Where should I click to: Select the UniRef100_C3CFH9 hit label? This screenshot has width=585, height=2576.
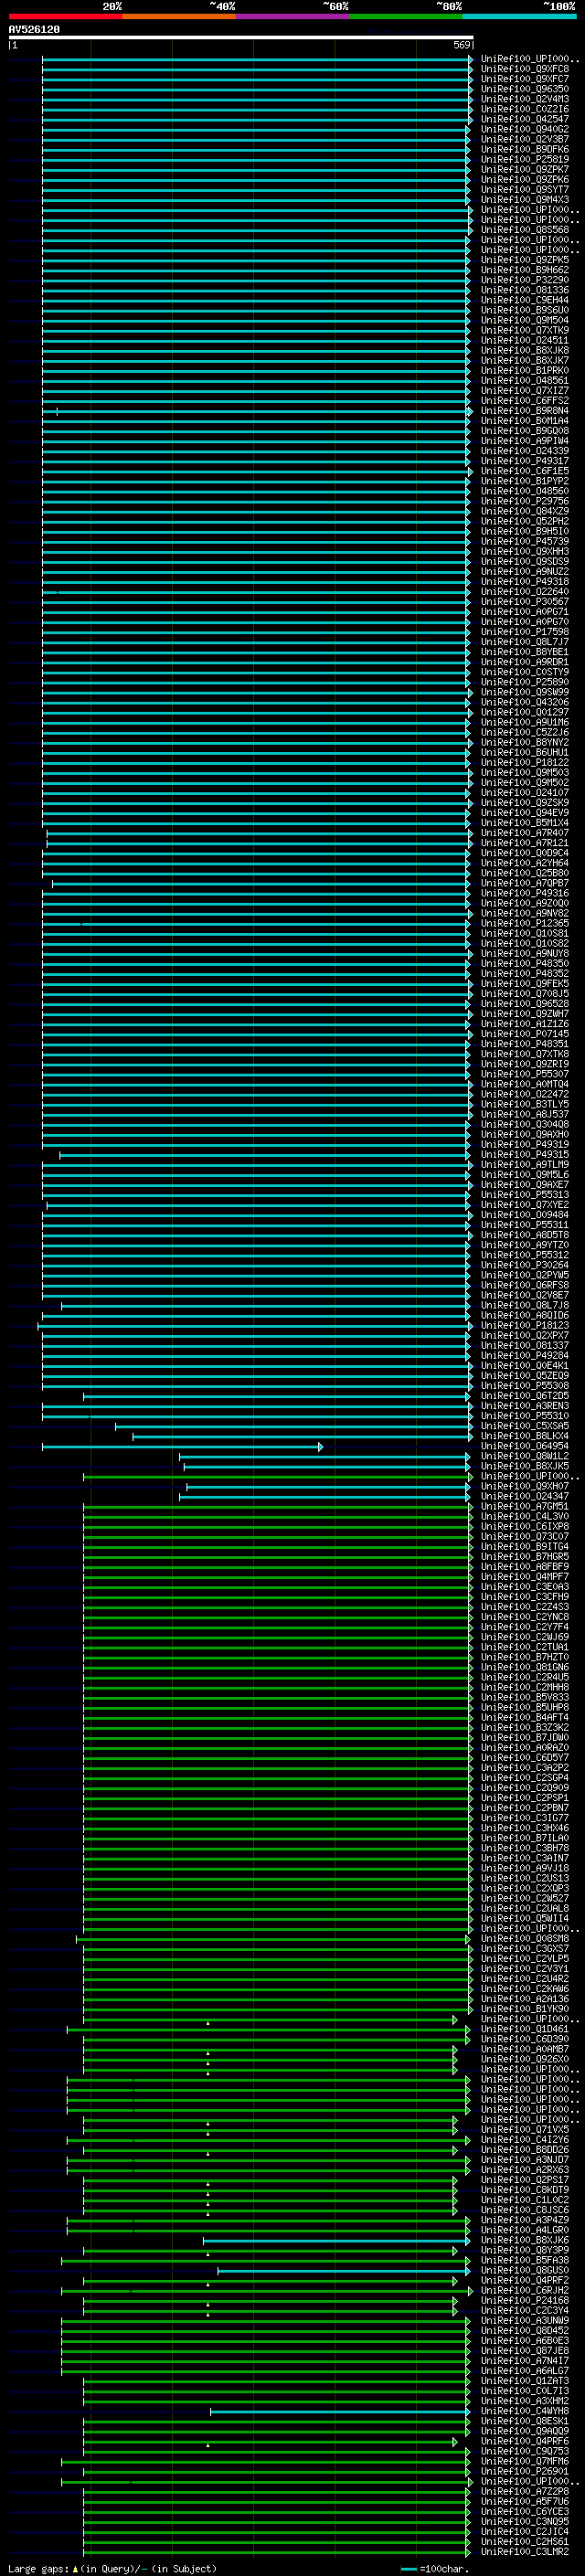pyautogui.click(x=525, y=1597)
